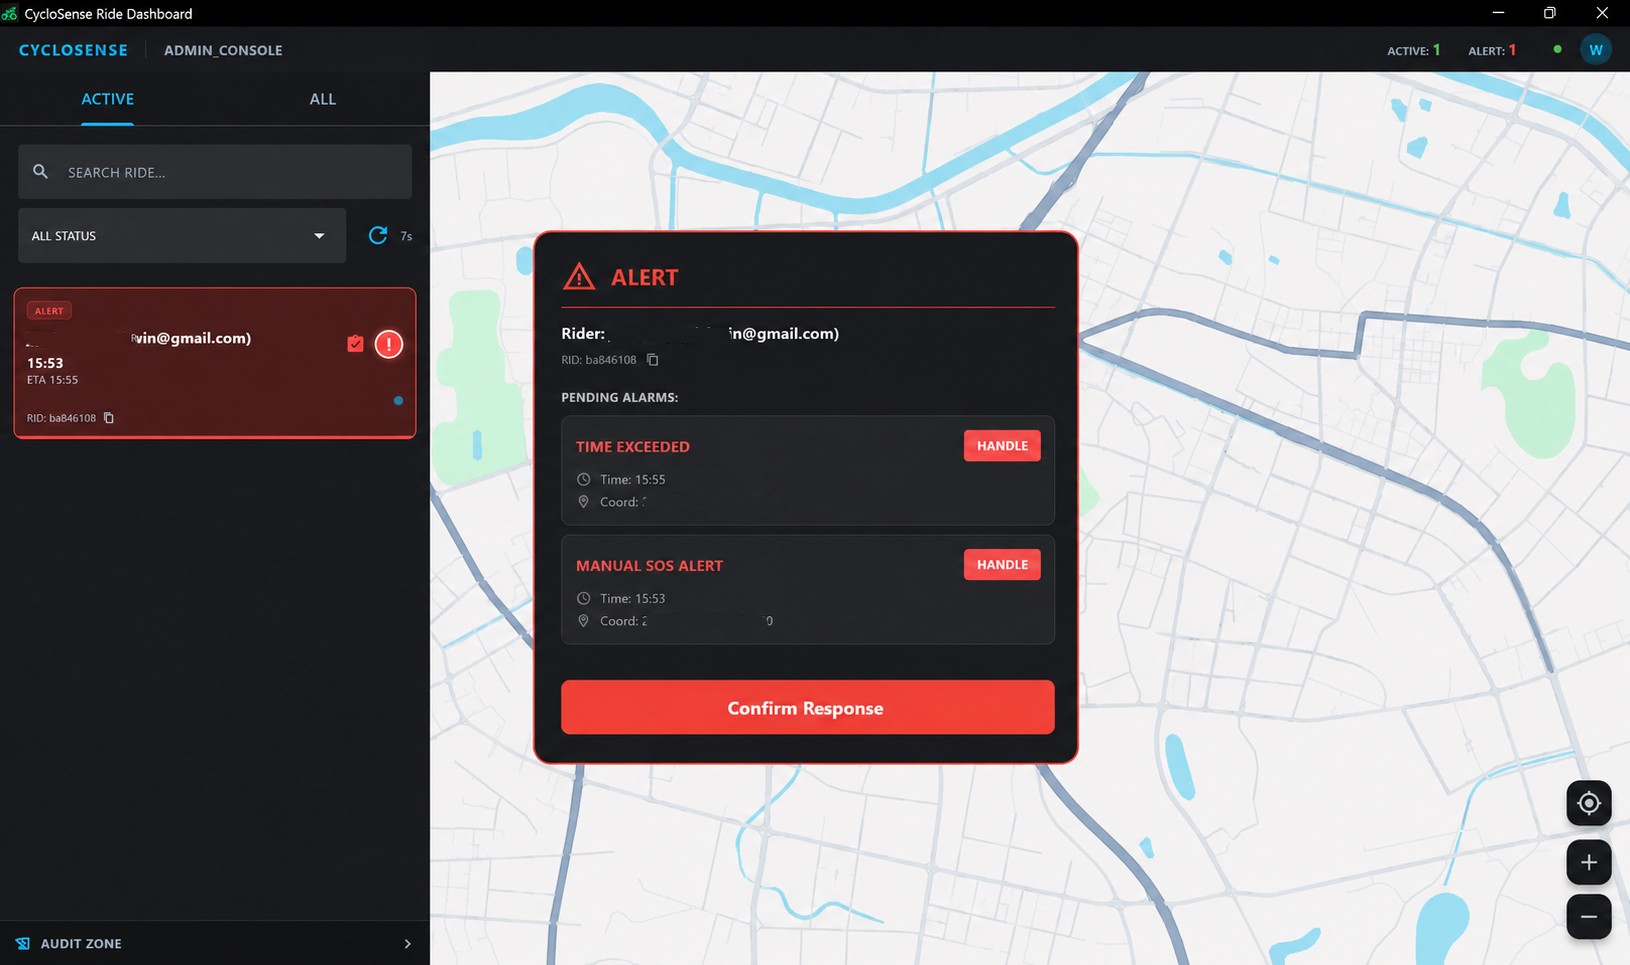Copy RID in the alert dialog

[652, 360]
